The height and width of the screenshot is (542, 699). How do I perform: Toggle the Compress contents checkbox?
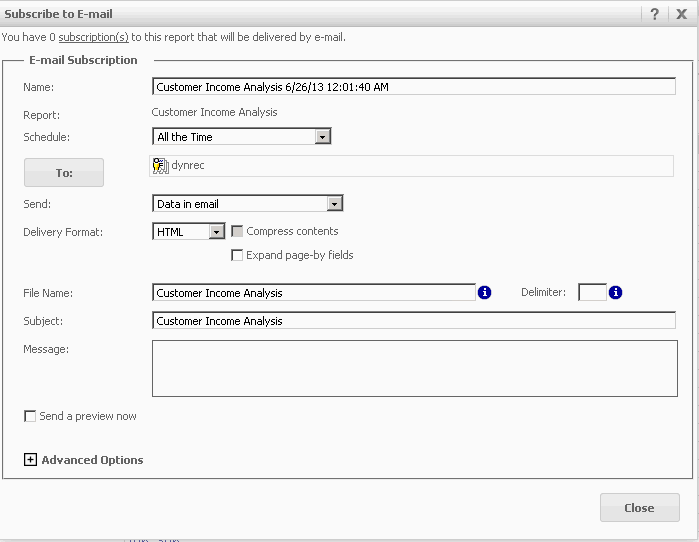point(237,231)
